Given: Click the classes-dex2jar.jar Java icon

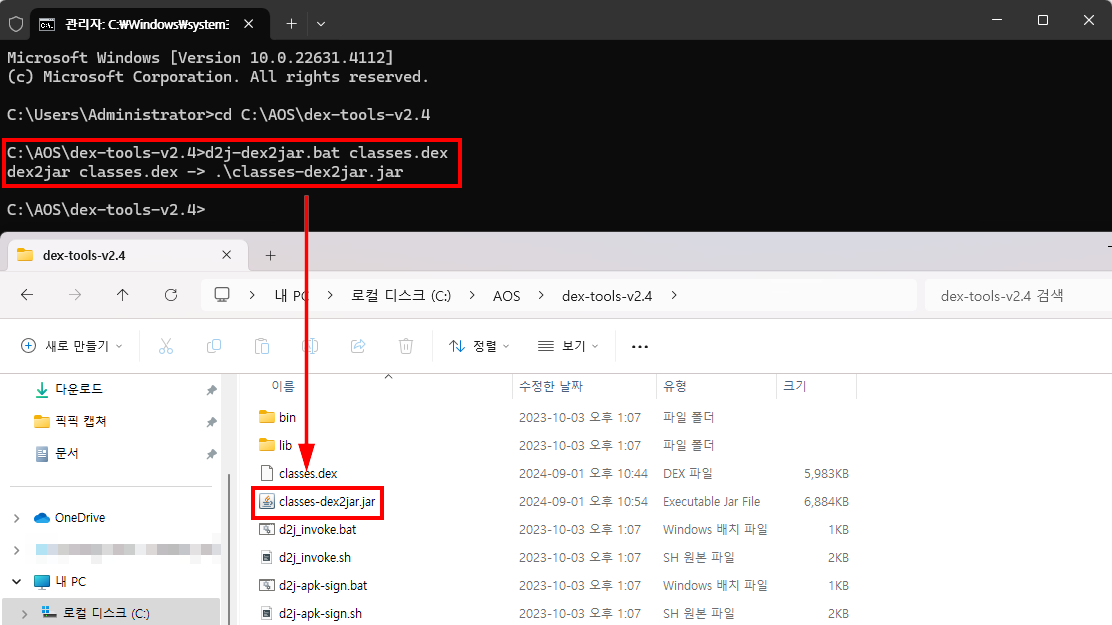Looking at the screenshot, I should (x=267, y=502).
